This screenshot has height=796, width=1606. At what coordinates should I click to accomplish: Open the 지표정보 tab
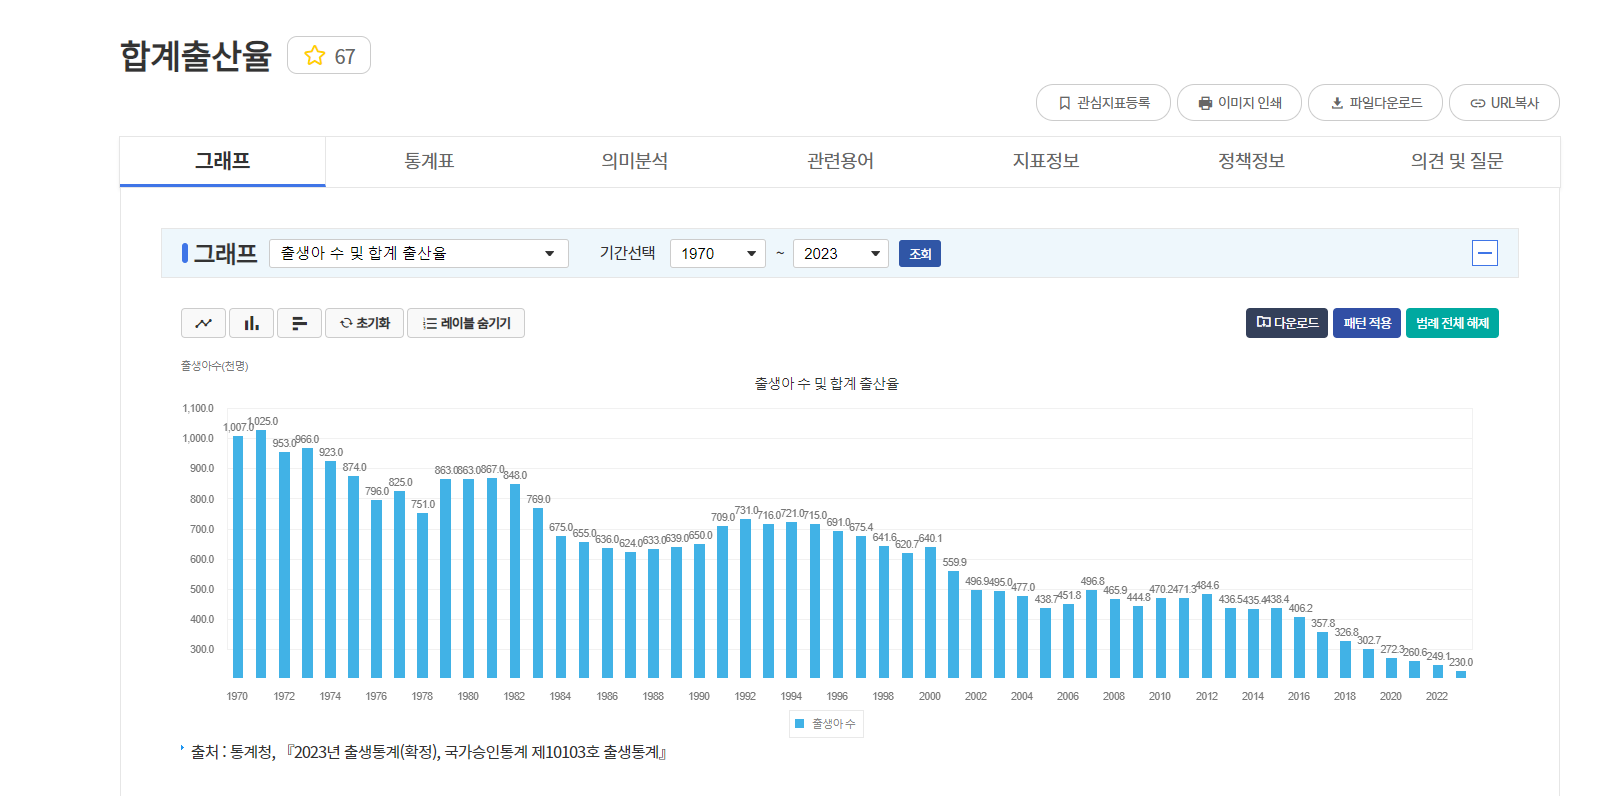click(1046, 161)
